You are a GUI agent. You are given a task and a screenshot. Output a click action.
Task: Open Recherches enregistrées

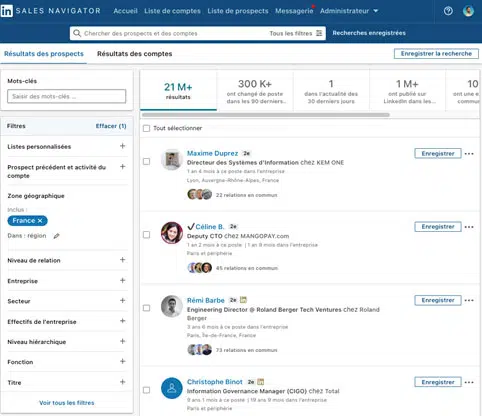(369, 33)
